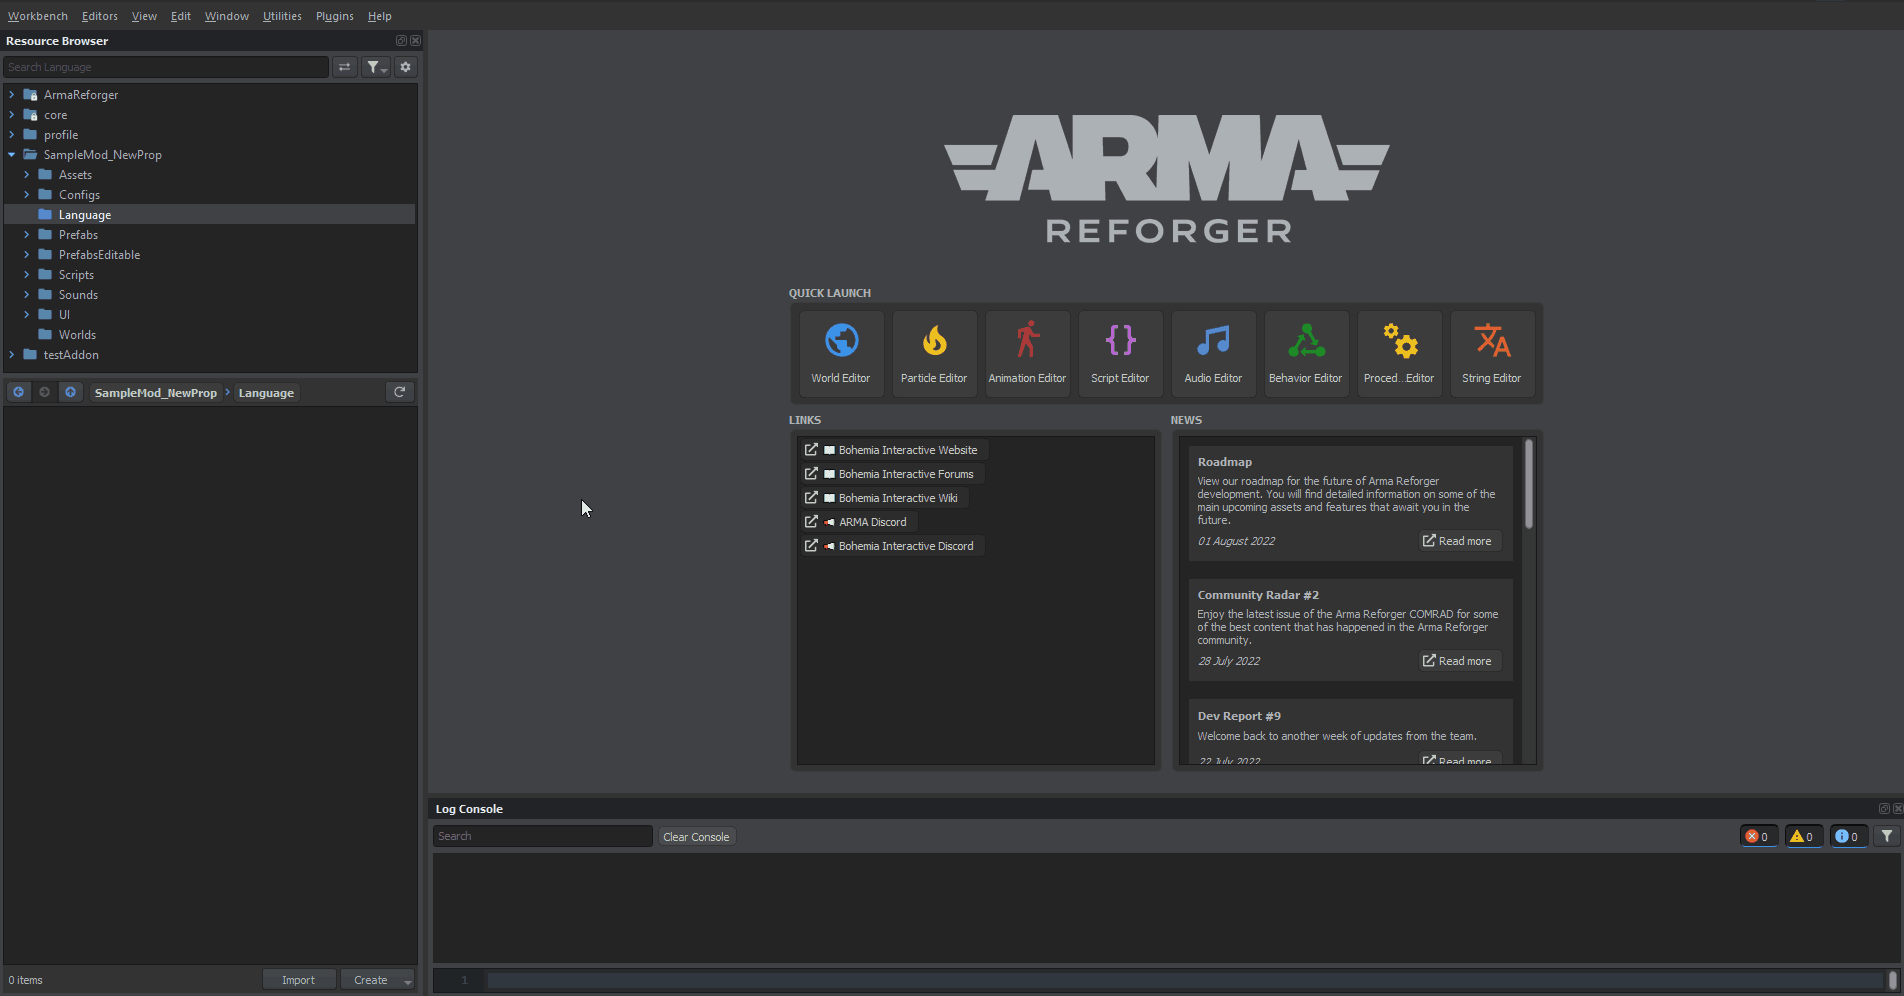Open the Create button dropdown arrow
The height and width of the screenshot is (996, 1904).
407,981
